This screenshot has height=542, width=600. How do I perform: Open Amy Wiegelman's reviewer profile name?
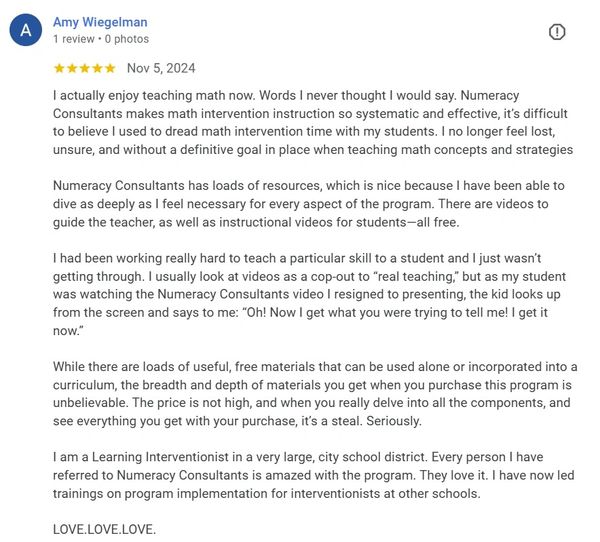coord(100,22)
